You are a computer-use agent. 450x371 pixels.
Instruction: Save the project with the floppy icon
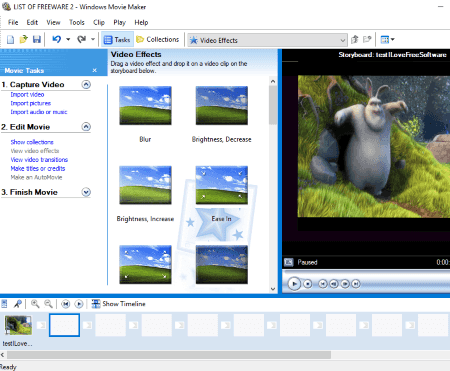tap(37, 40)
